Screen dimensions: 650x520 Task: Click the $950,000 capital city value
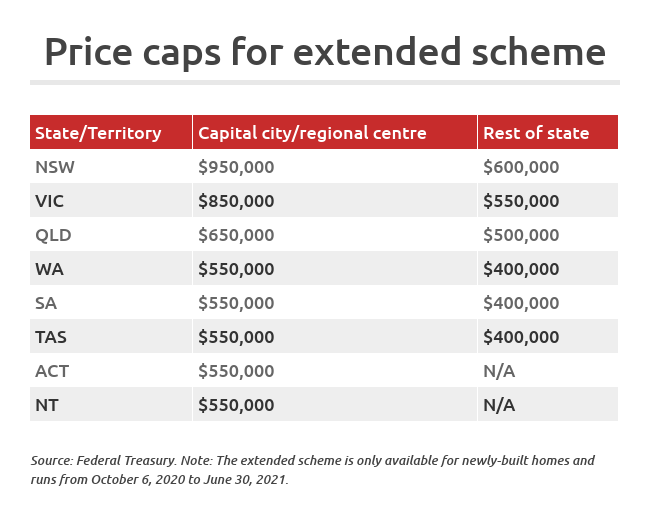coord(236,167)
